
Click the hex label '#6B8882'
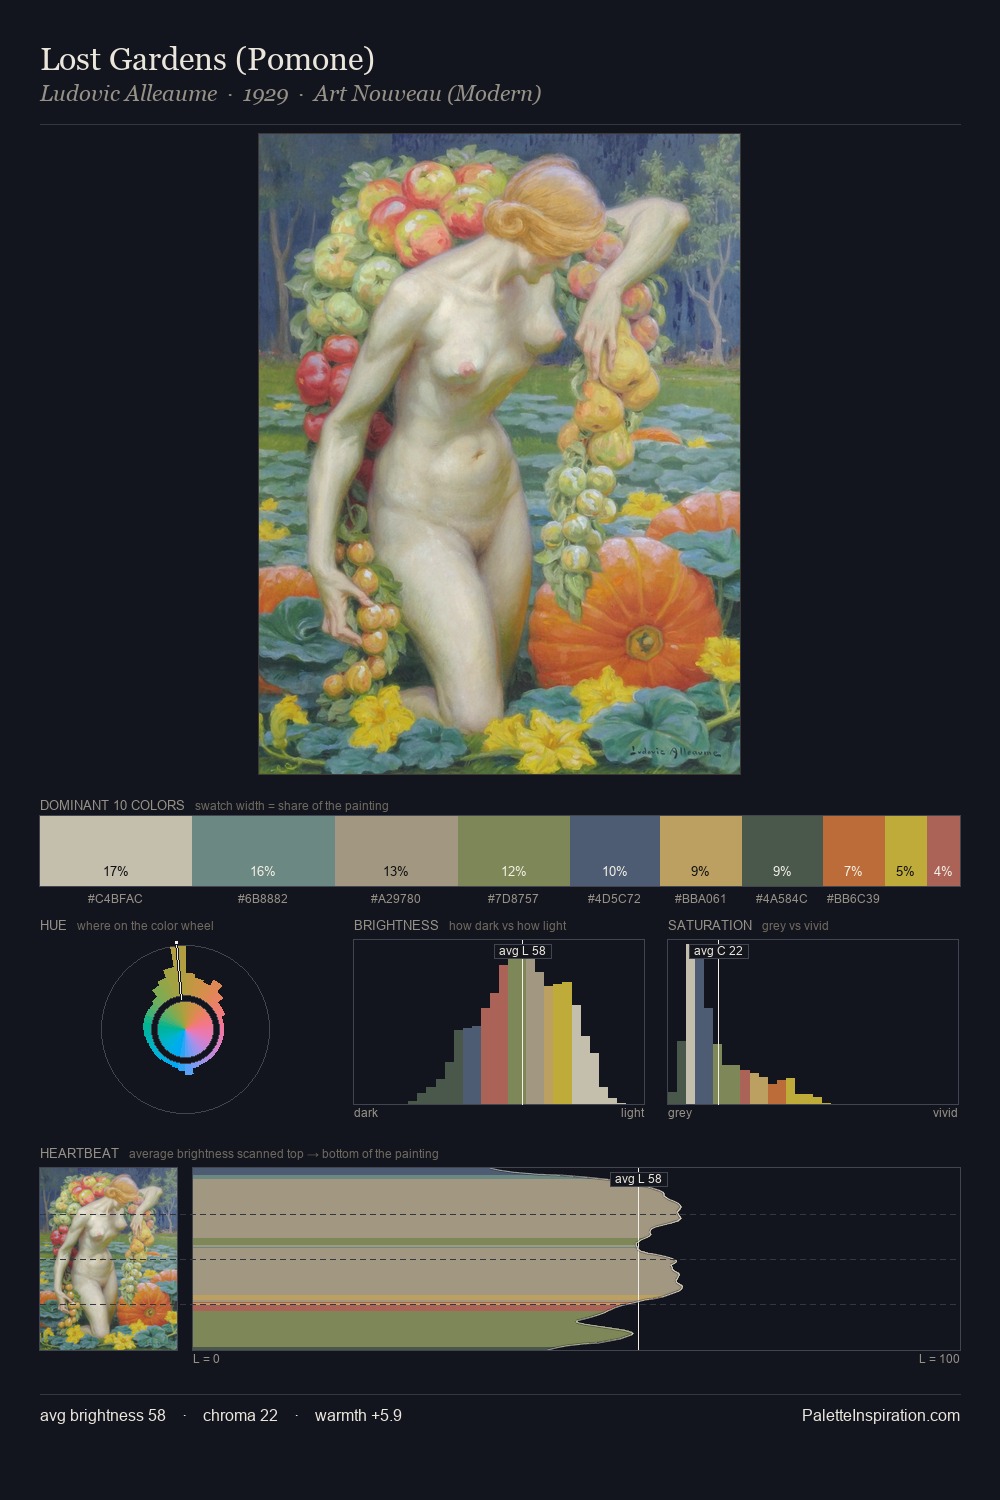click(x=263, y=898)
